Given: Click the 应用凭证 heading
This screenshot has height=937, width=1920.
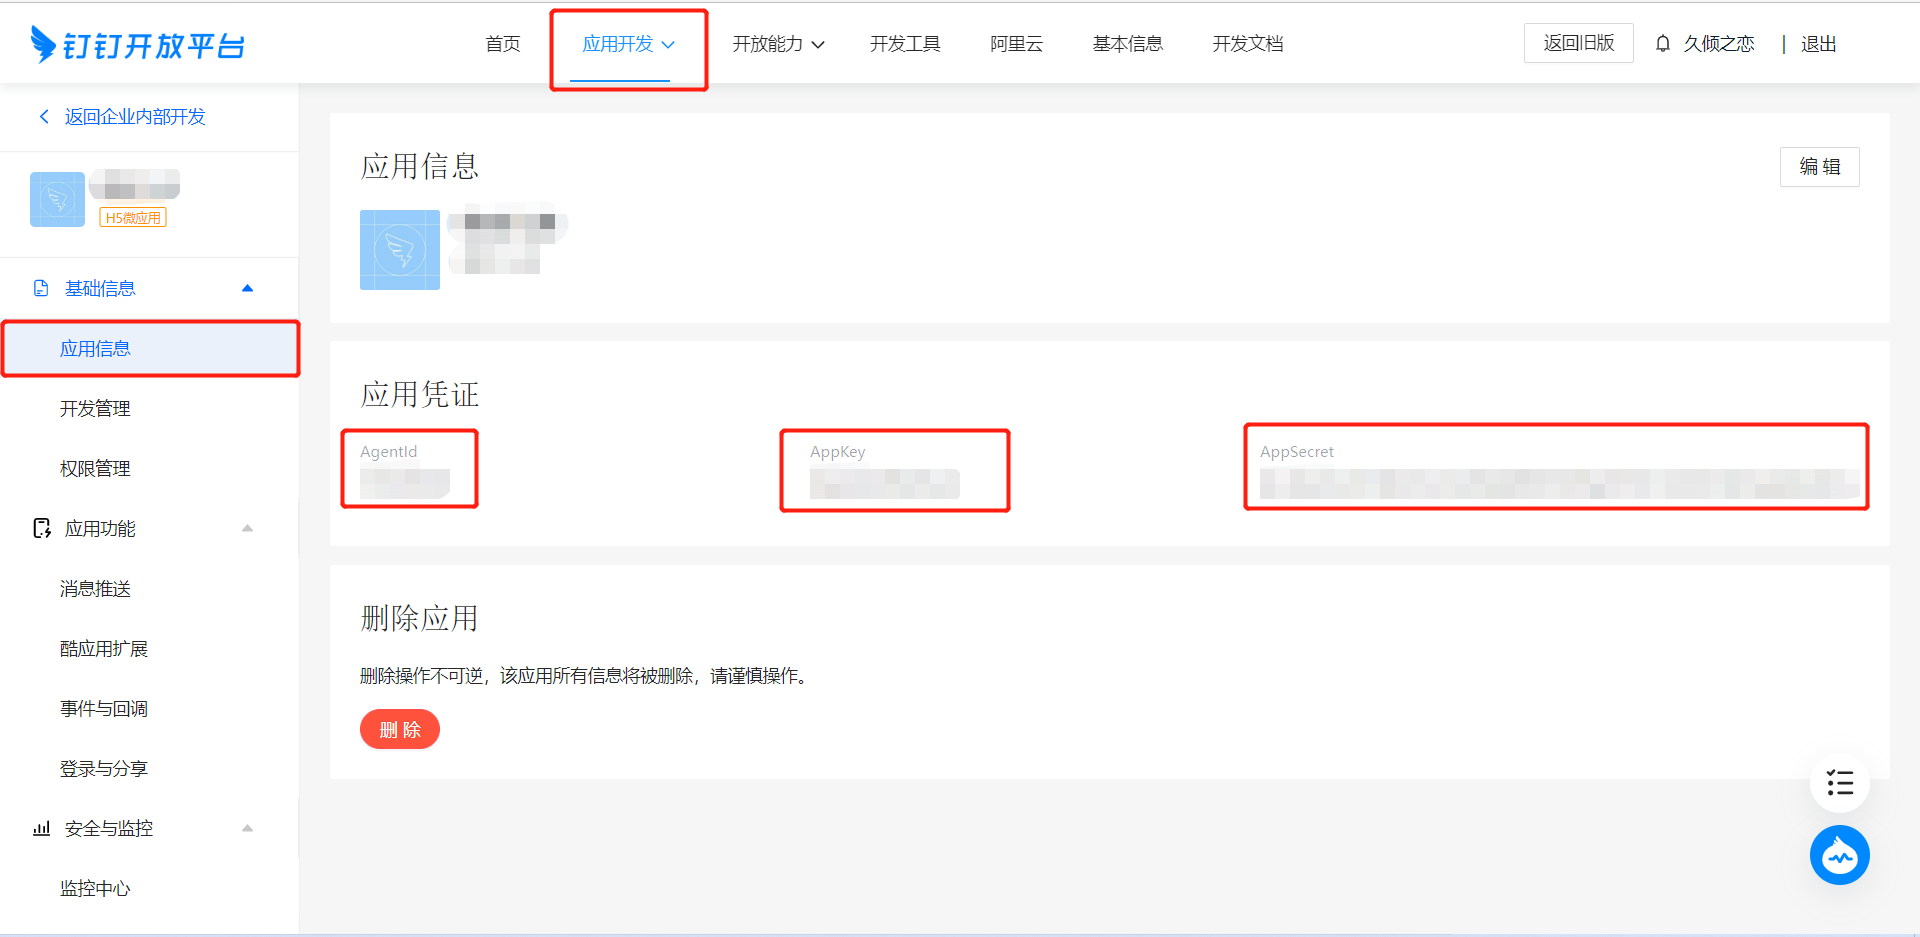Looking at the screenshot, I should pos(420,394).
